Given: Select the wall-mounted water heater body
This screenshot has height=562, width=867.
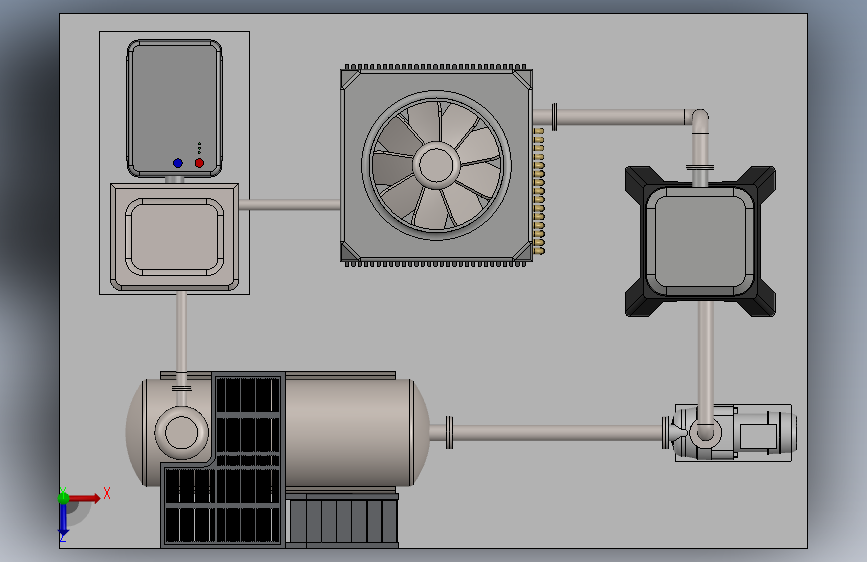Looking at the screenshot, I should (175, 108).
